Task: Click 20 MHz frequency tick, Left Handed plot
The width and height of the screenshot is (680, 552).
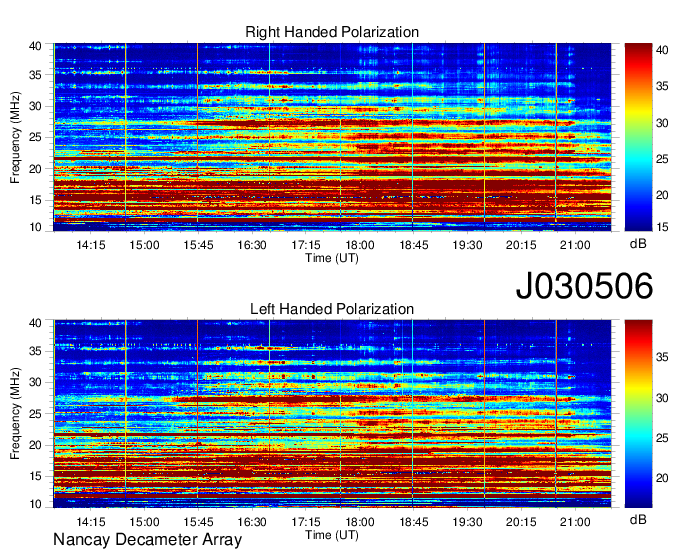Action: tap(35, 445)
